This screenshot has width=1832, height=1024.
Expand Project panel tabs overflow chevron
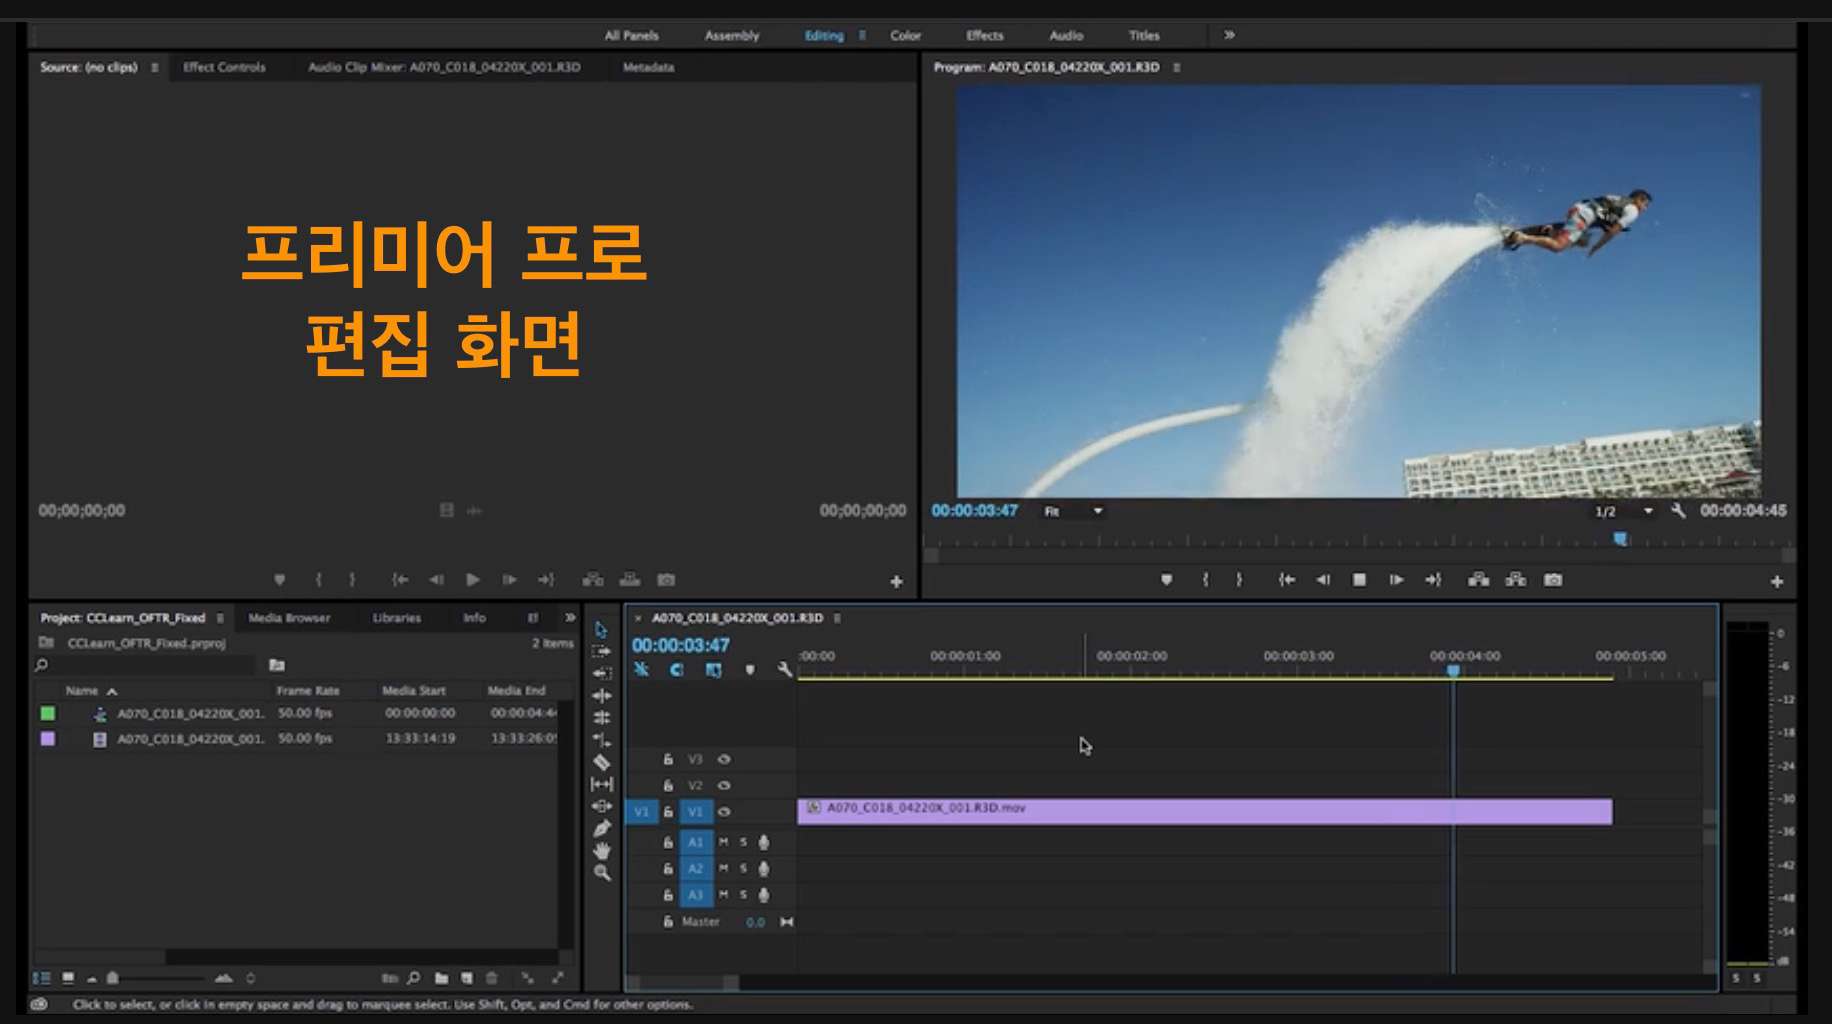(569, 618)
